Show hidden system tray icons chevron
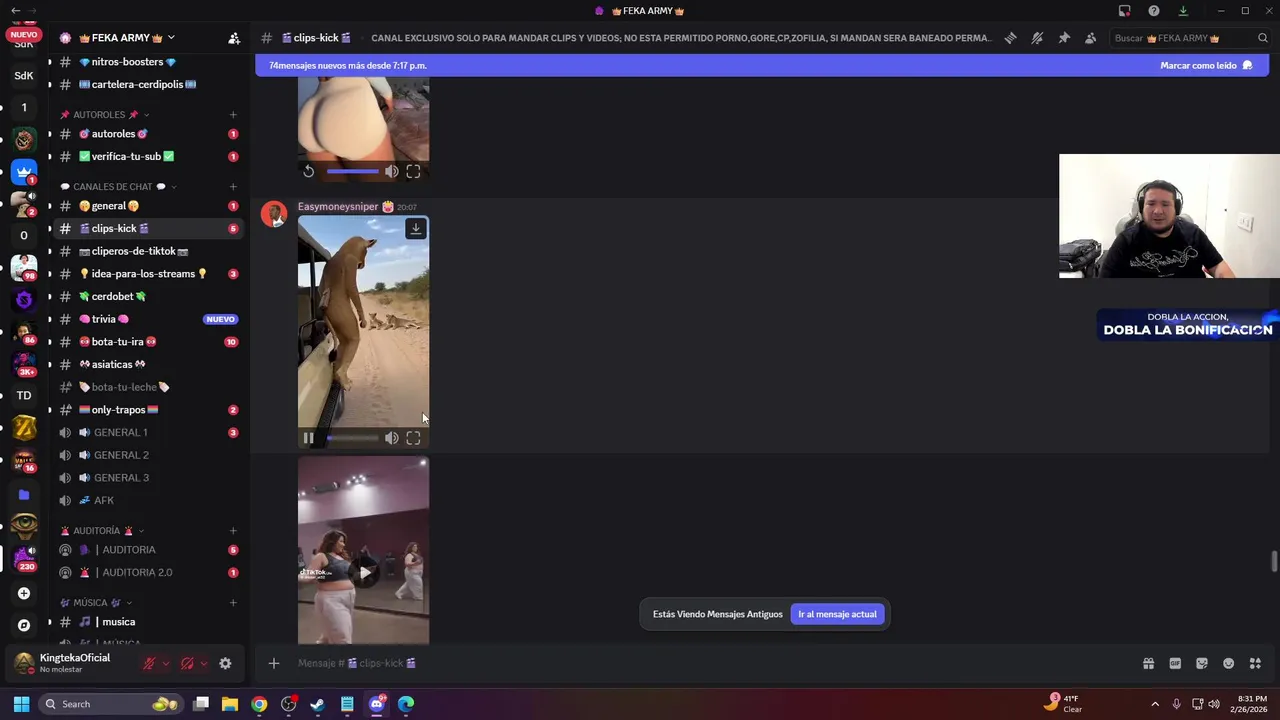The height and width of the screenshot is (720, 1280). click(x=1155, y=704)
